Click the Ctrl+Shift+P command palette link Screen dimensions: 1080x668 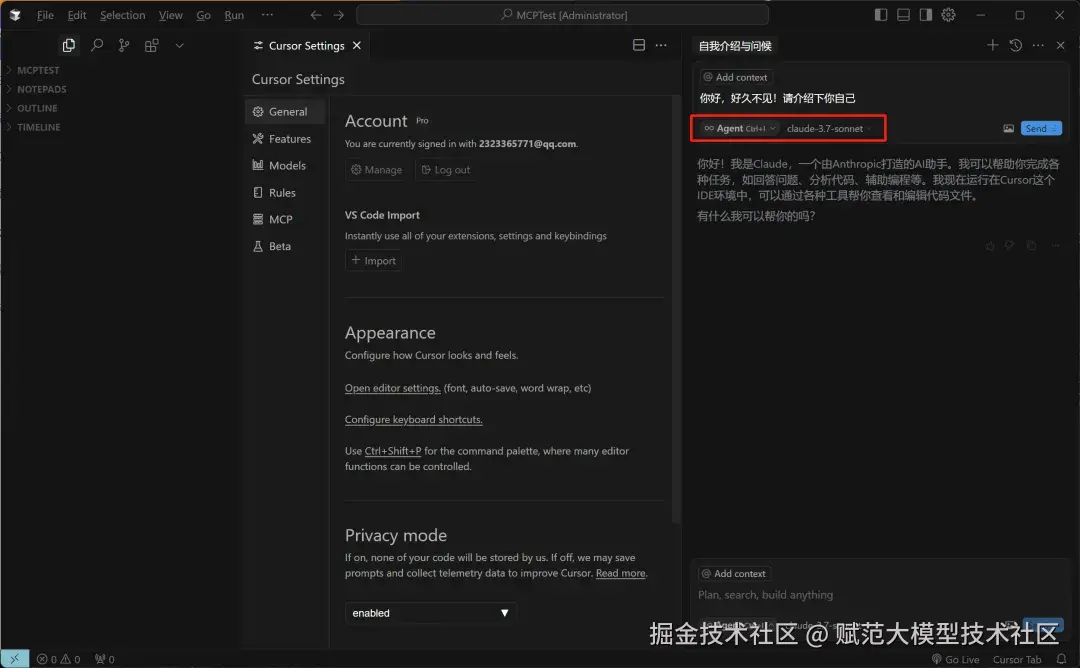(x=393, y=451)
